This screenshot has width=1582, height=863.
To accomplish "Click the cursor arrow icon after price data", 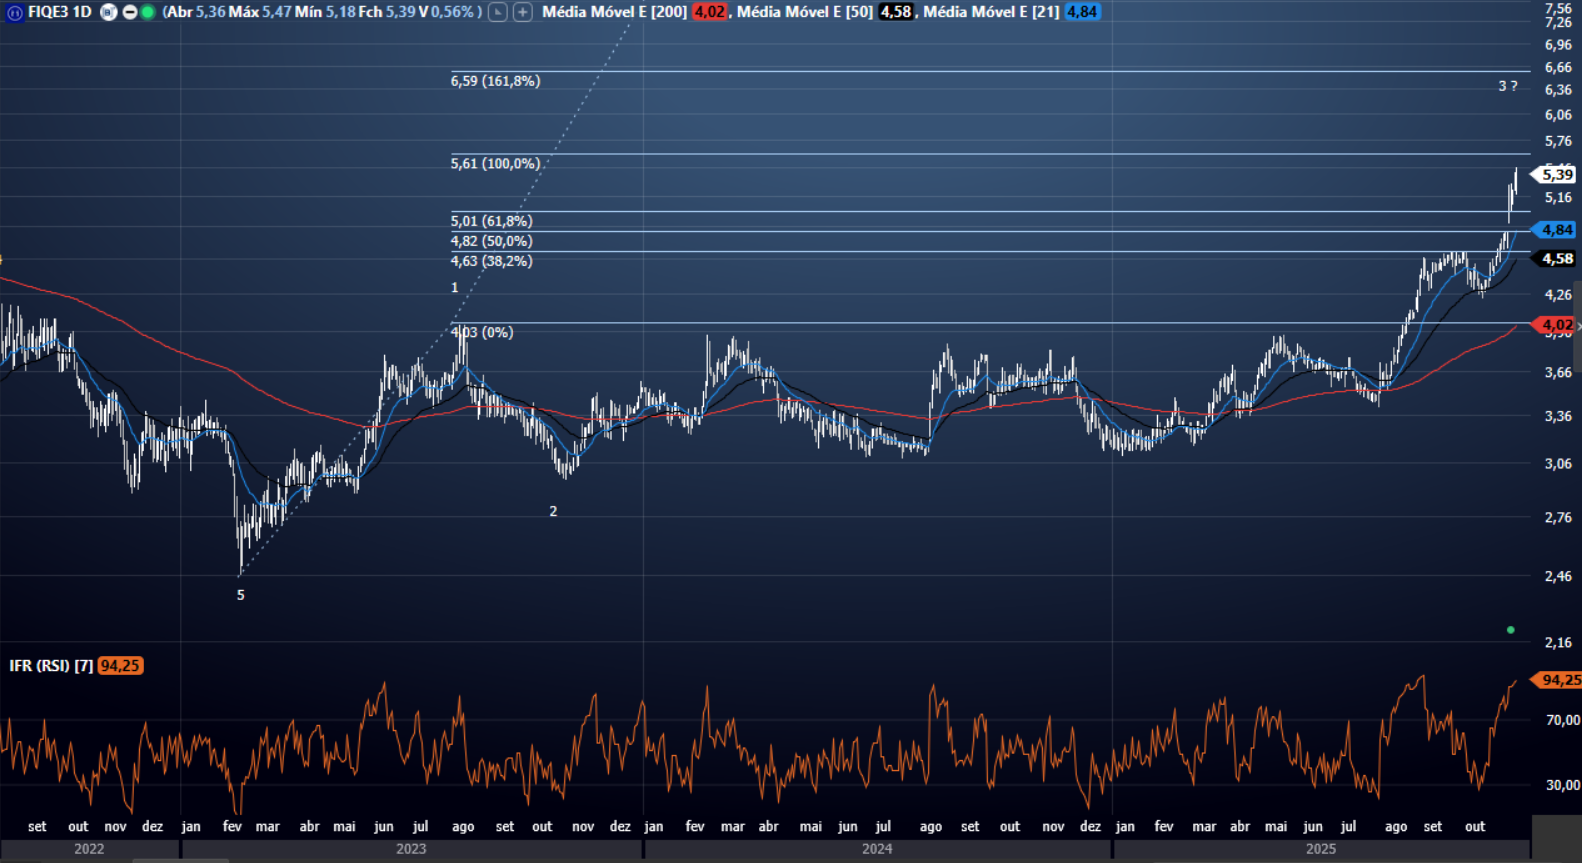I will [497, 12].
